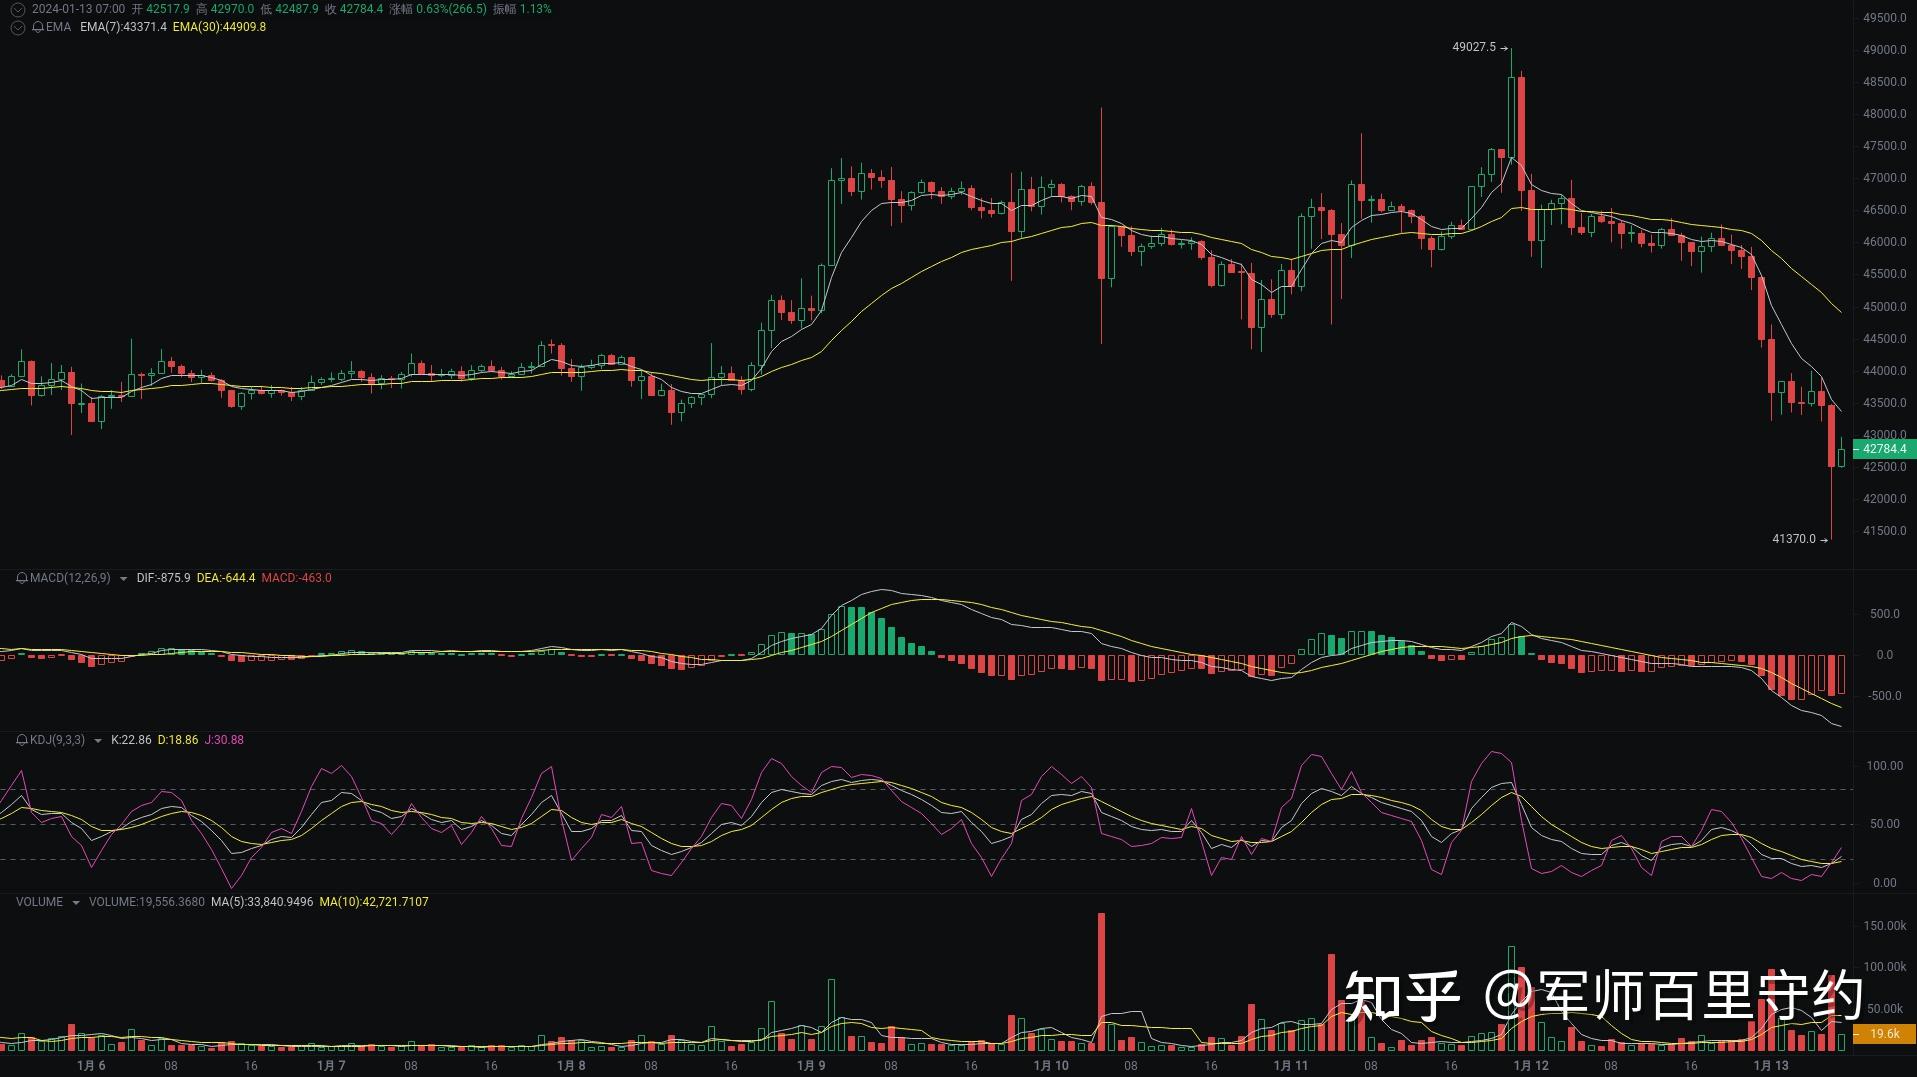Viewport: 1917px width, 1077px height.
Task: Click the EMA(7):43371.4 value
Action: pos(123,27)
